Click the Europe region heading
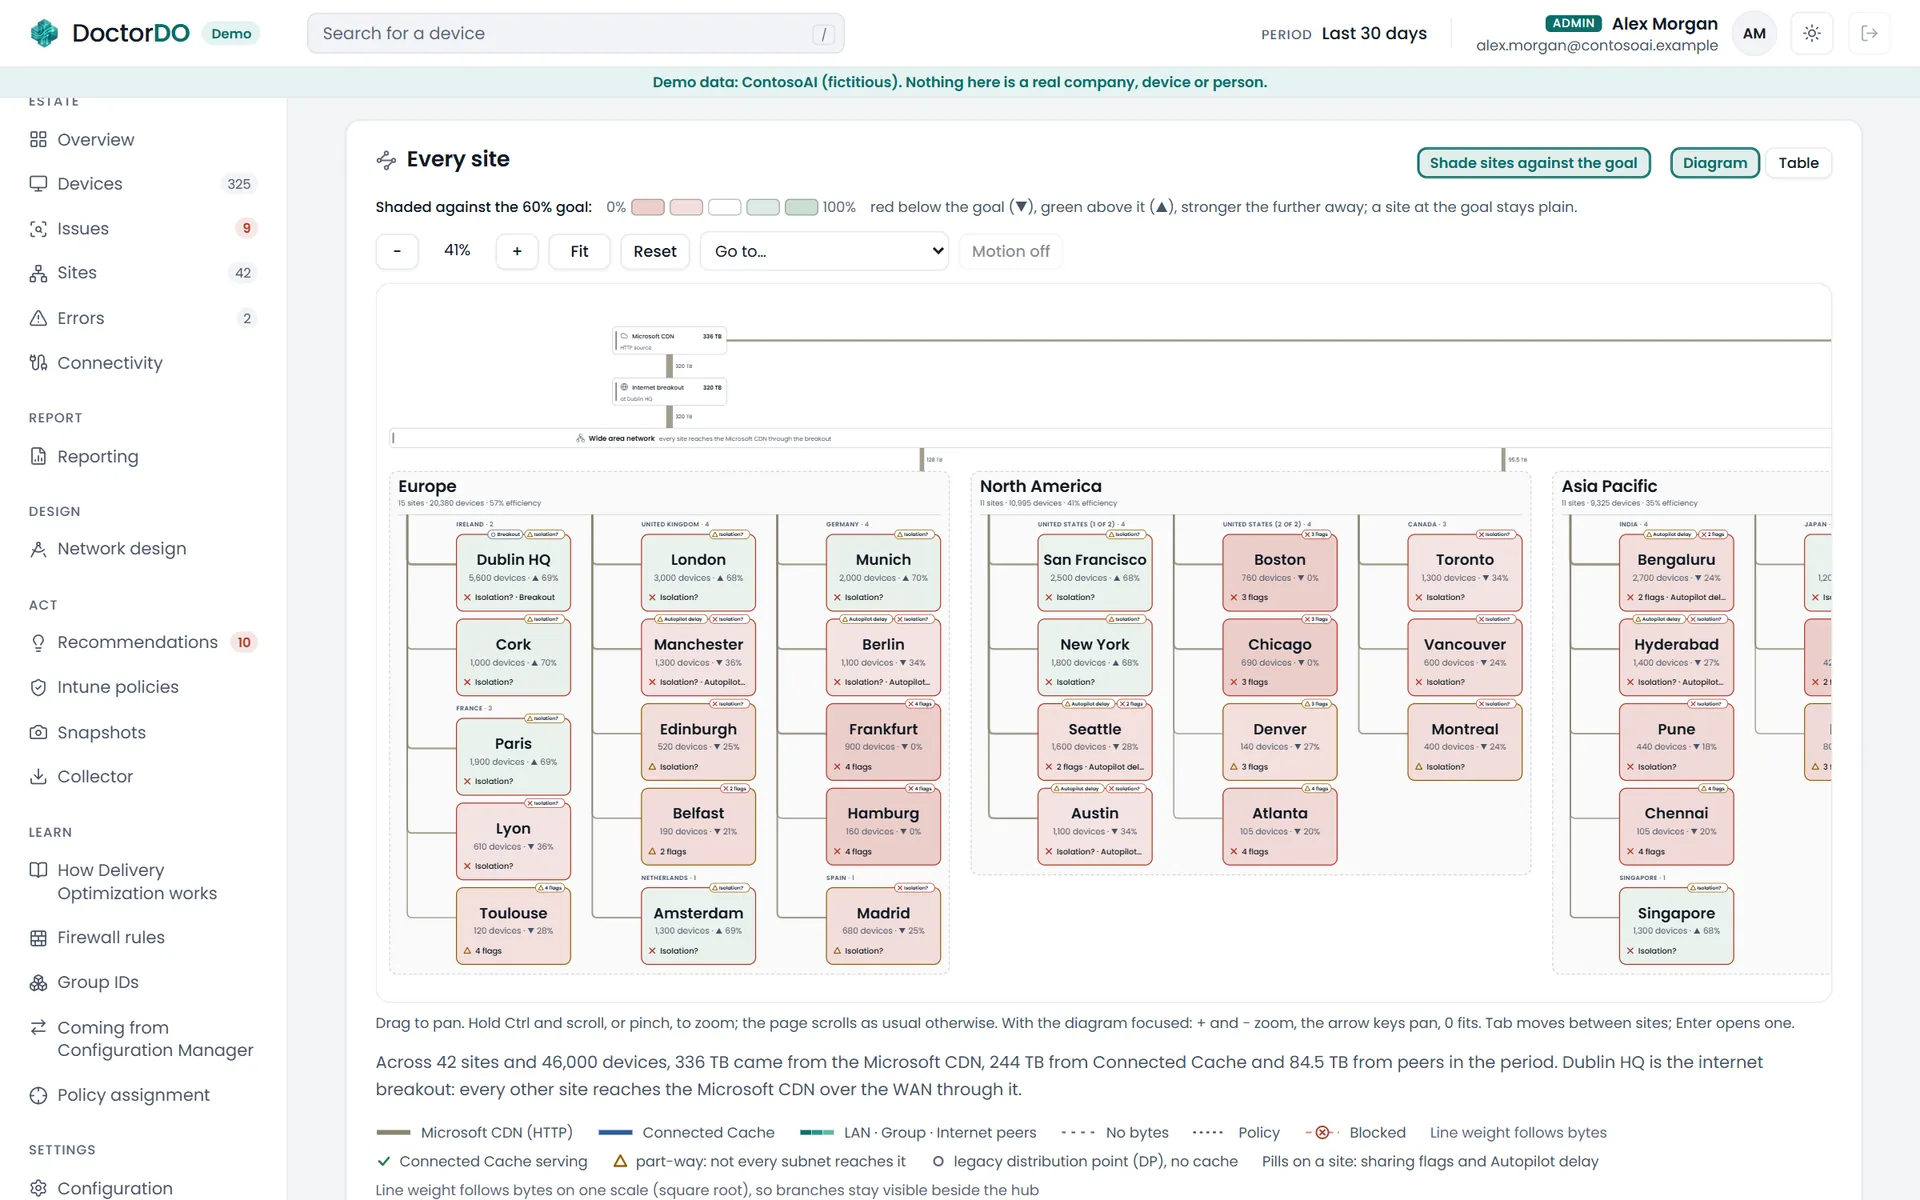The image size is (1920, 1200). pos(427,486)
